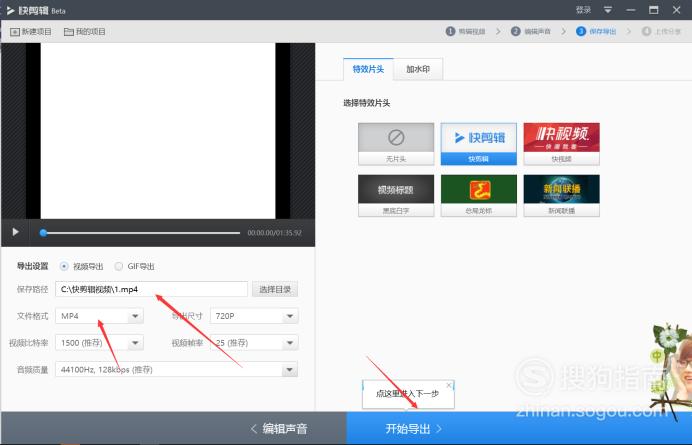The width and height of the screenshot is (692, 445).
Task: Open the 文件格式 MP4 dropdown
Action: tap(99, 316)
